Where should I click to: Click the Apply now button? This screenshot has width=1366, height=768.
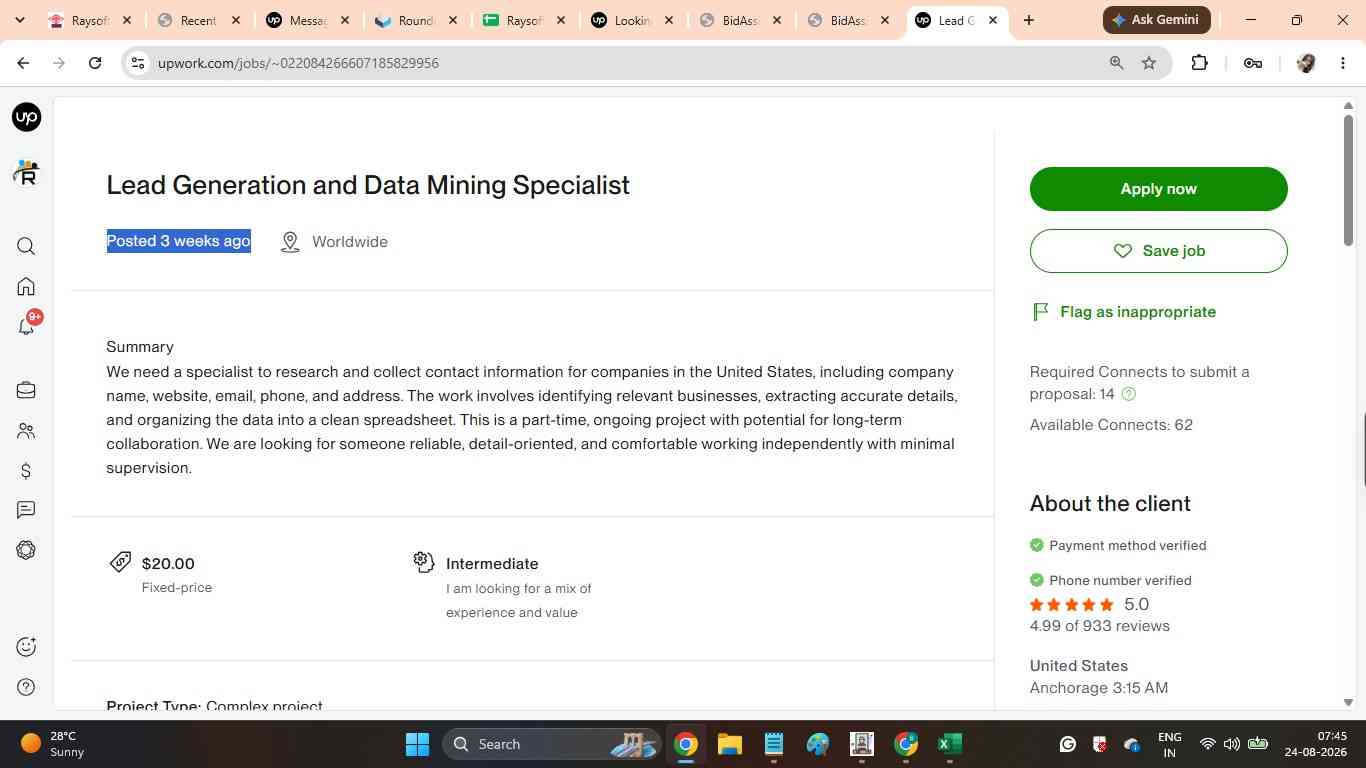[1158, 189]
